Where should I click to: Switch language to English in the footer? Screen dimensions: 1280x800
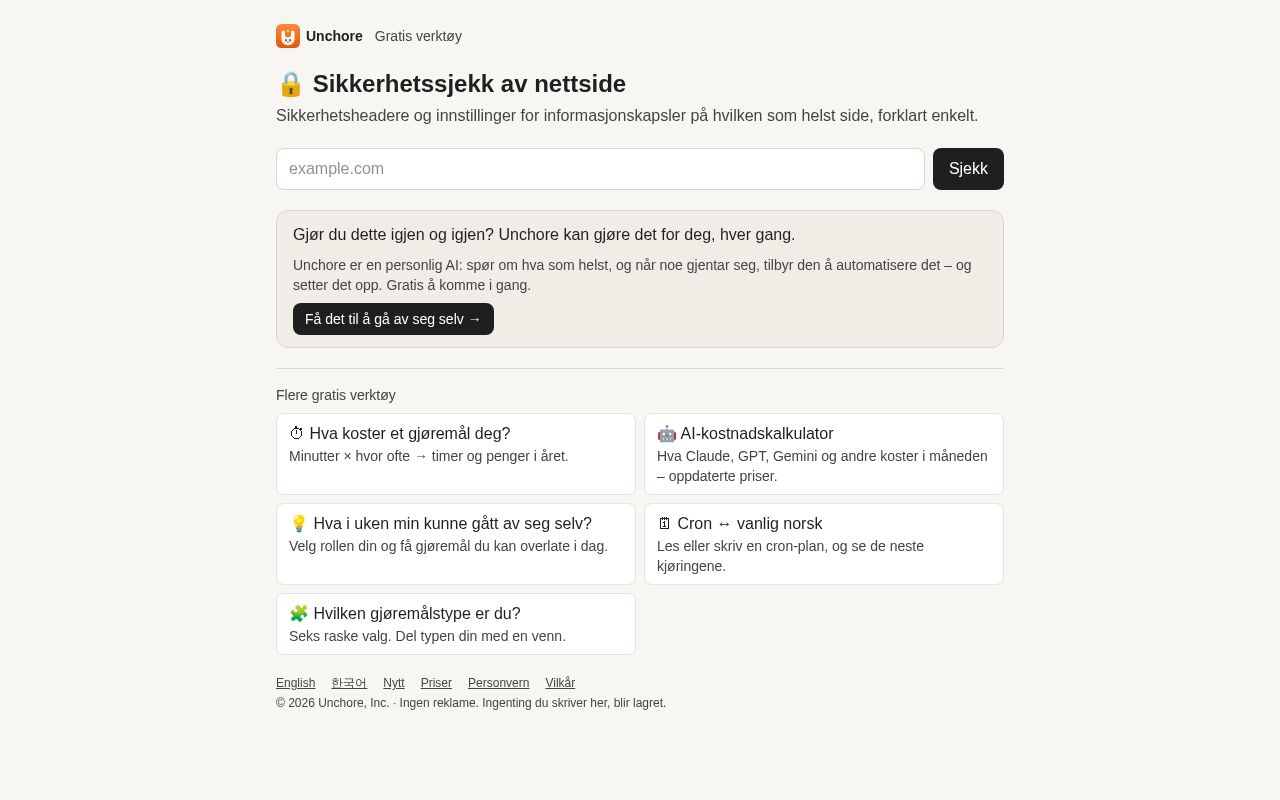[295, 683]
